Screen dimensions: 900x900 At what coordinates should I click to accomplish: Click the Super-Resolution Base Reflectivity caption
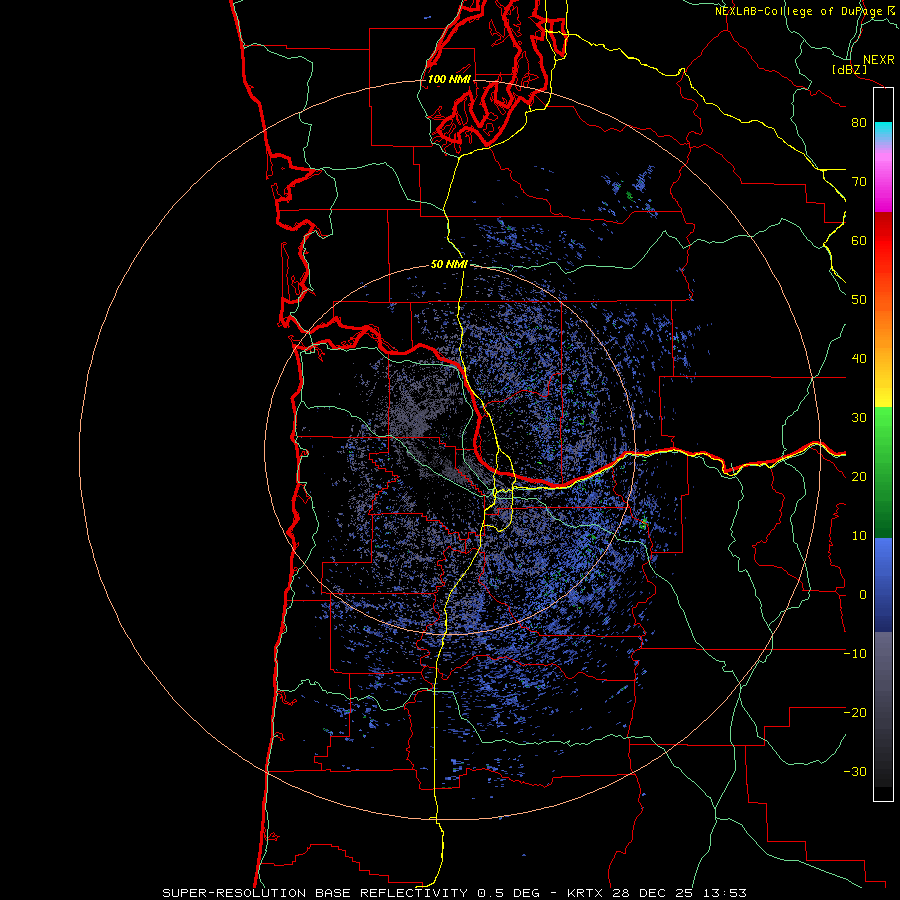click(x=455, y=893)
